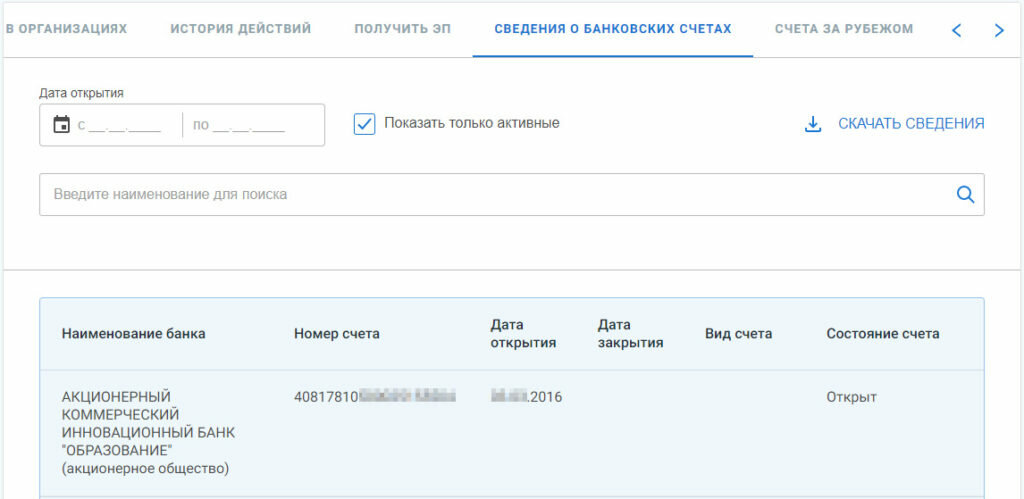Focus the start date 'с' field
This screenshot has height=499, width=1024.
point(124,126)
